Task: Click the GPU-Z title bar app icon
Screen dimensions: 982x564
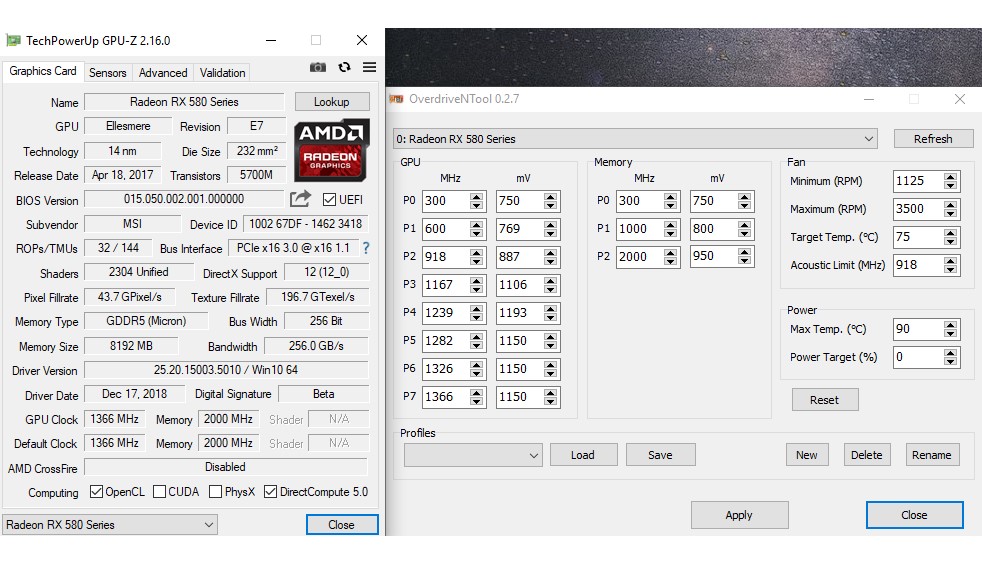Action: 13,41
